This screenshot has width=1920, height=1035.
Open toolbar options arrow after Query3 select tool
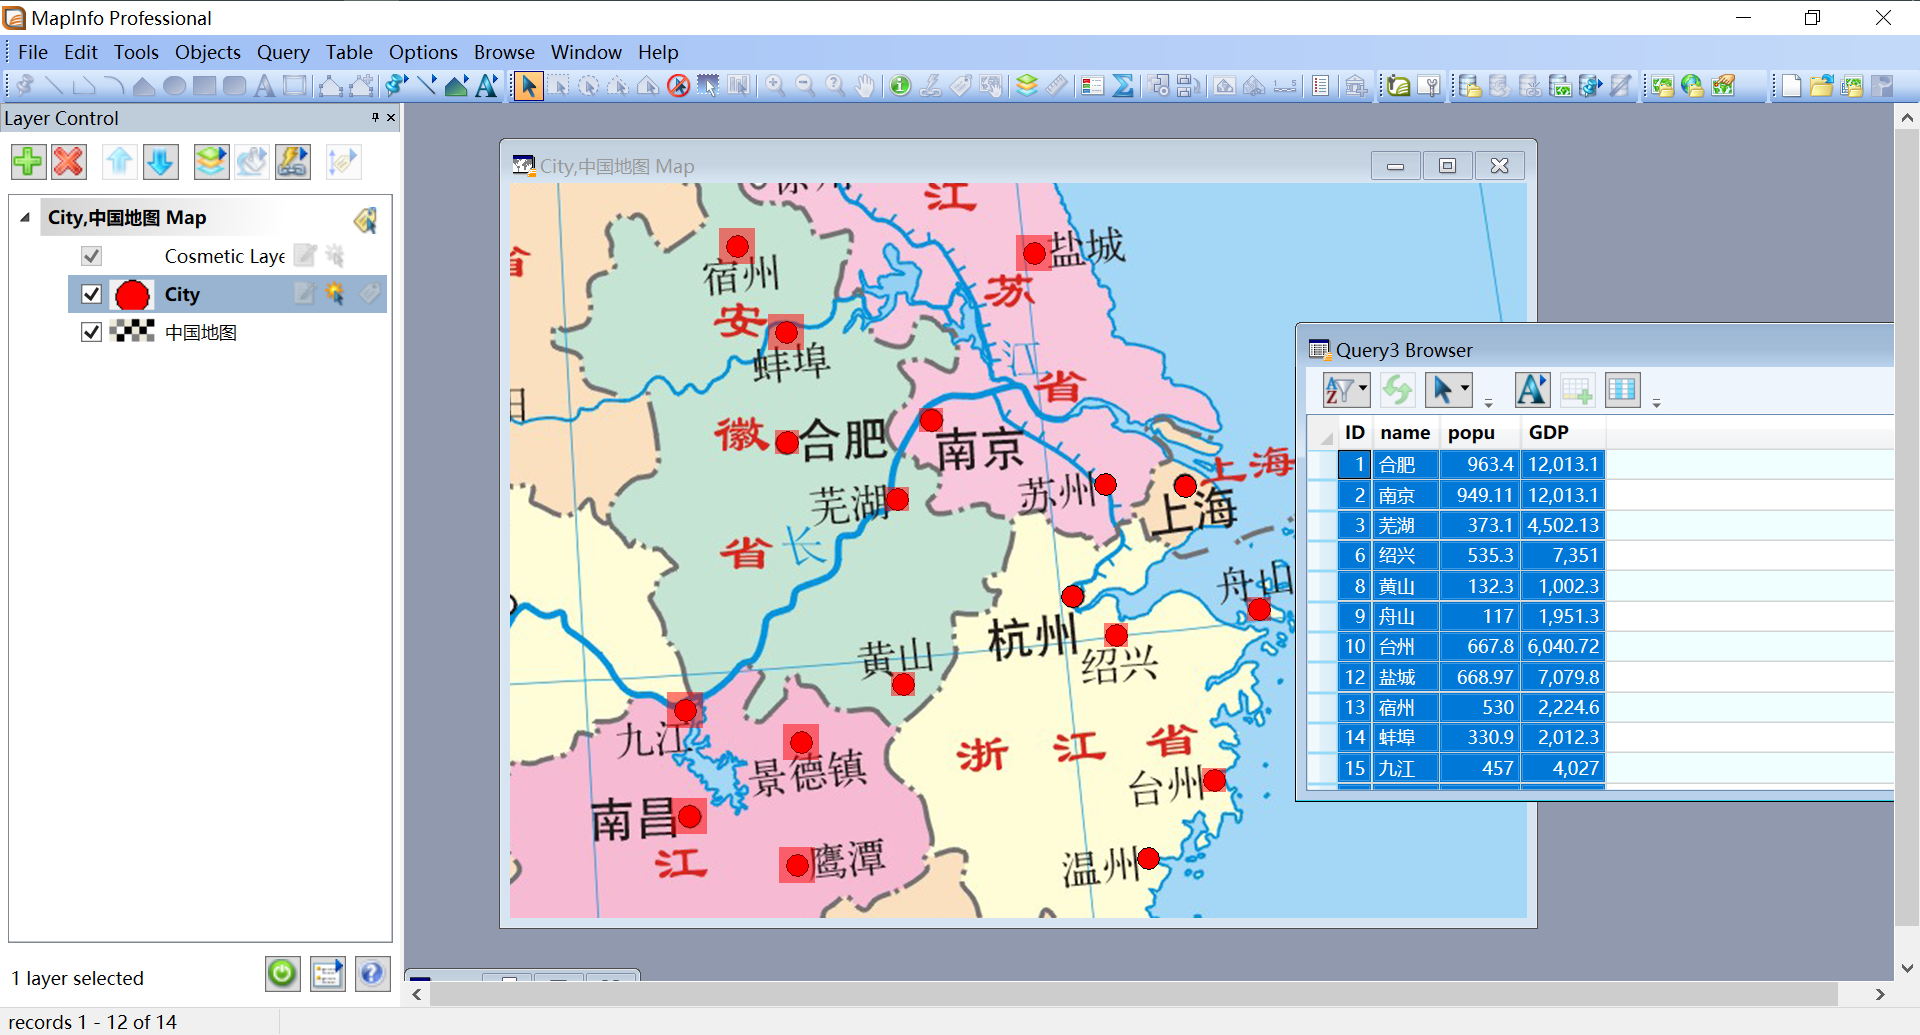[x=1488, y=403]
